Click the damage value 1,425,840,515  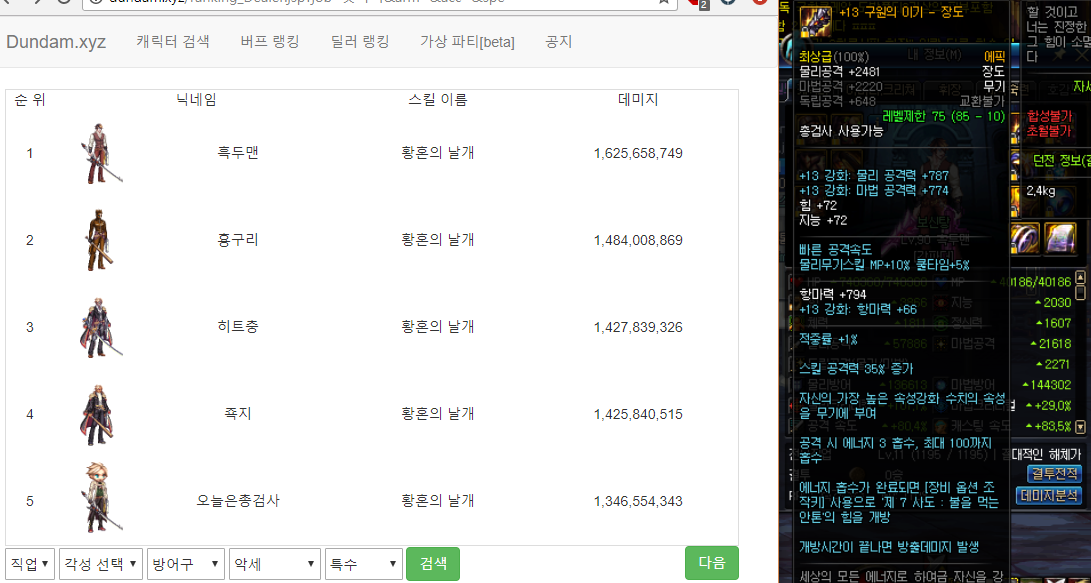point(638,414)
